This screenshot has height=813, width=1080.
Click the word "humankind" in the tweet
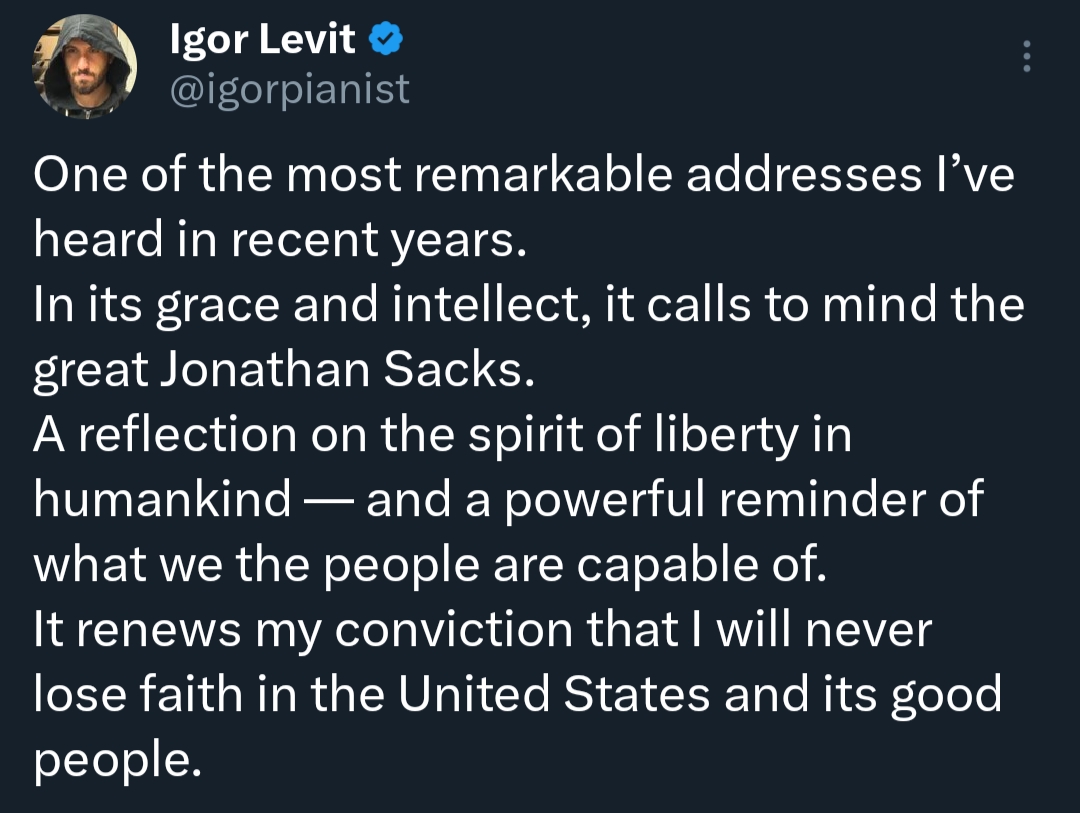coord(162,500)
